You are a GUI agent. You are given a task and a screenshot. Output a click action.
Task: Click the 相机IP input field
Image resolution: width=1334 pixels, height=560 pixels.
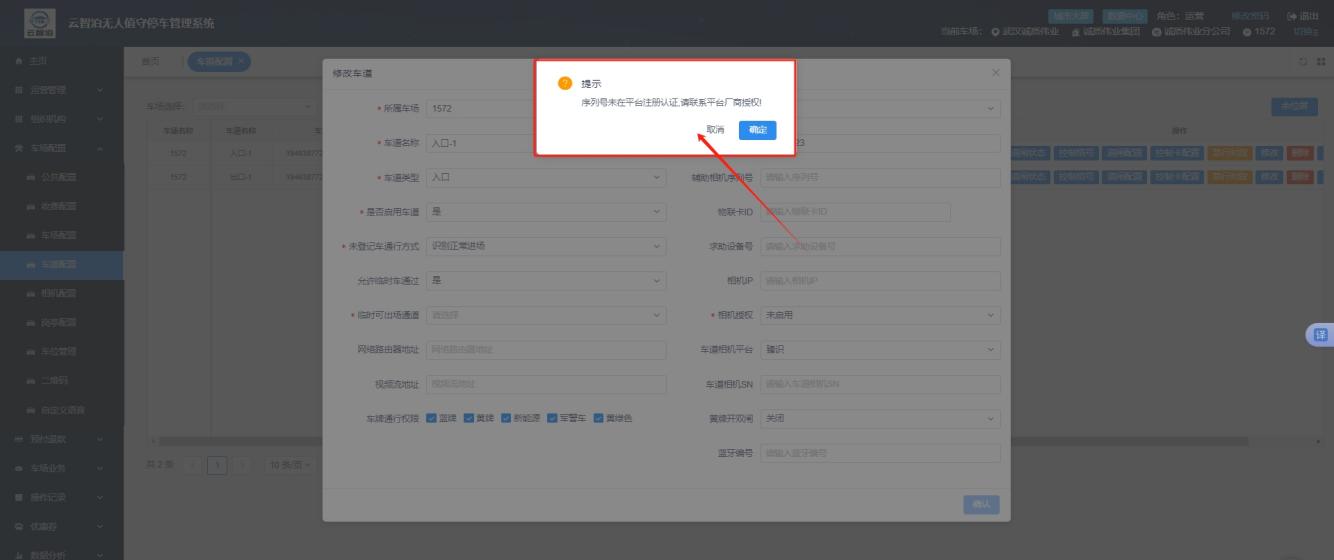[880, 281]
